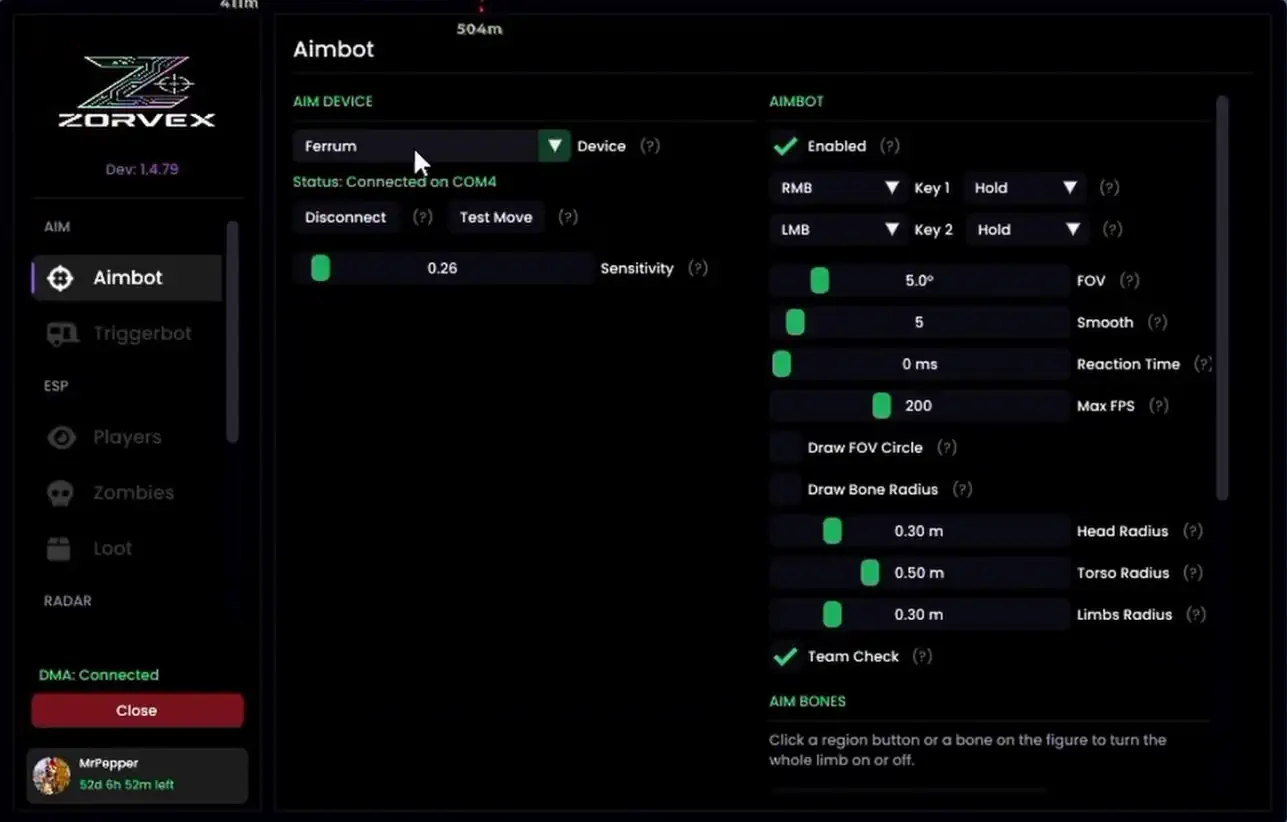Click the Disconnect button

[345, 217]
